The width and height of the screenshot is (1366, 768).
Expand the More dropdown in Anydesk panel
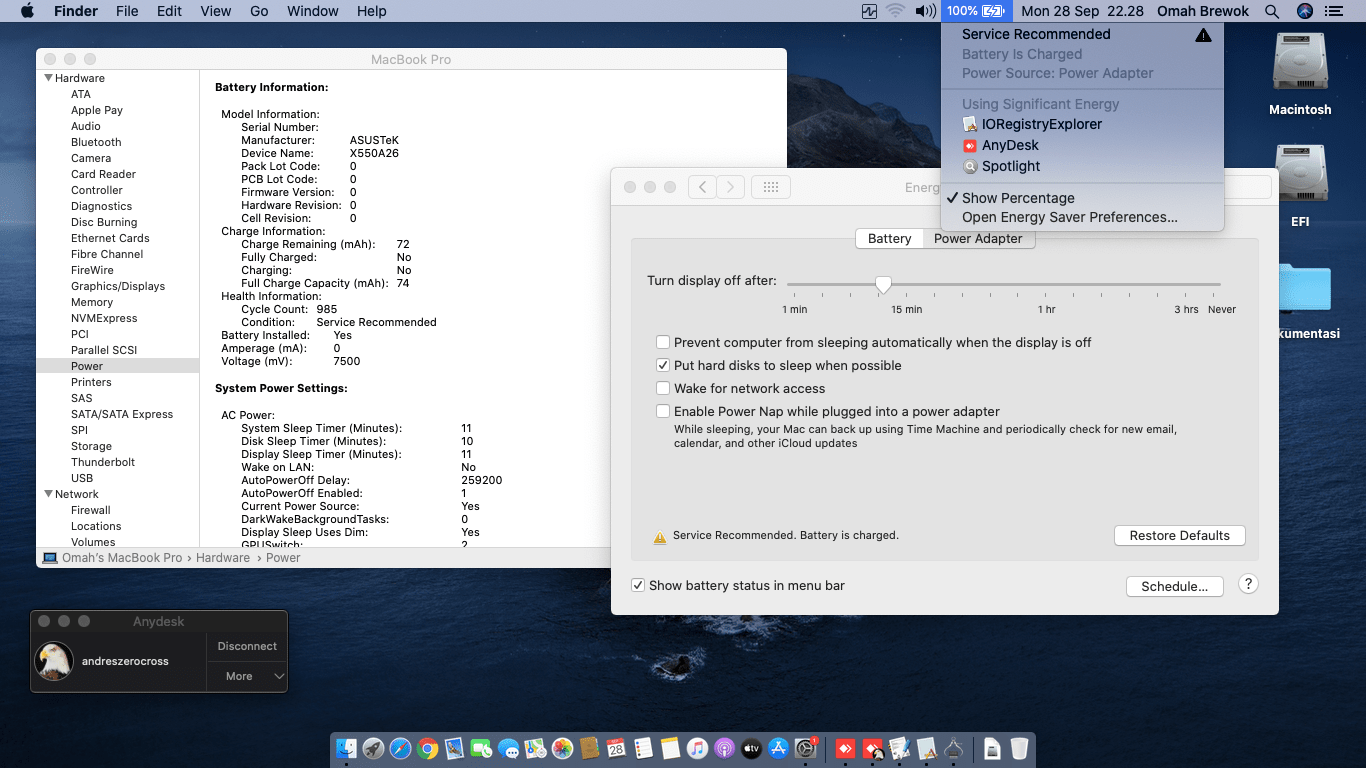pyautogui.click(x=247, y=676)
